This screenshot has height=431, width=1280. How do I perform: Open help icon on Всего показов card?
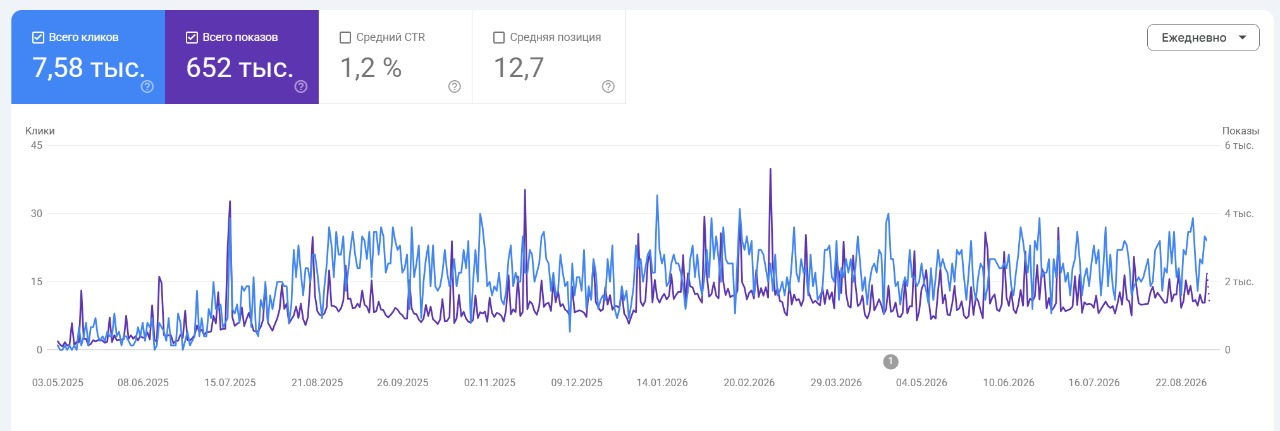[300, 87]
